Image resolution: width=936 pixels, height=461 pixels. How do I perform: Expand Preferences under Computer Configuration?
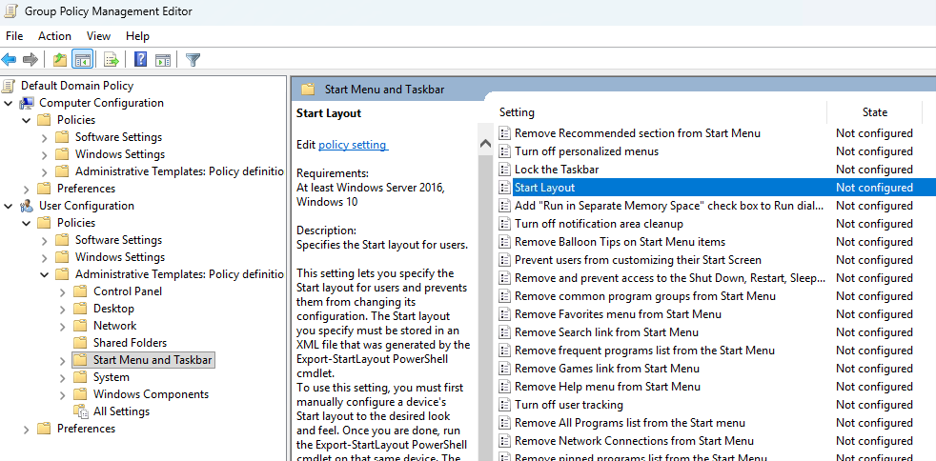click(26, 189)
